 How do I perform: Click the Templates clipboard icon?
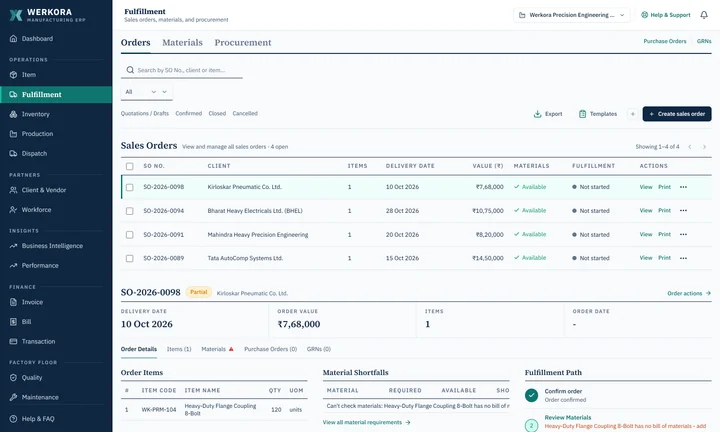[582, 114]
